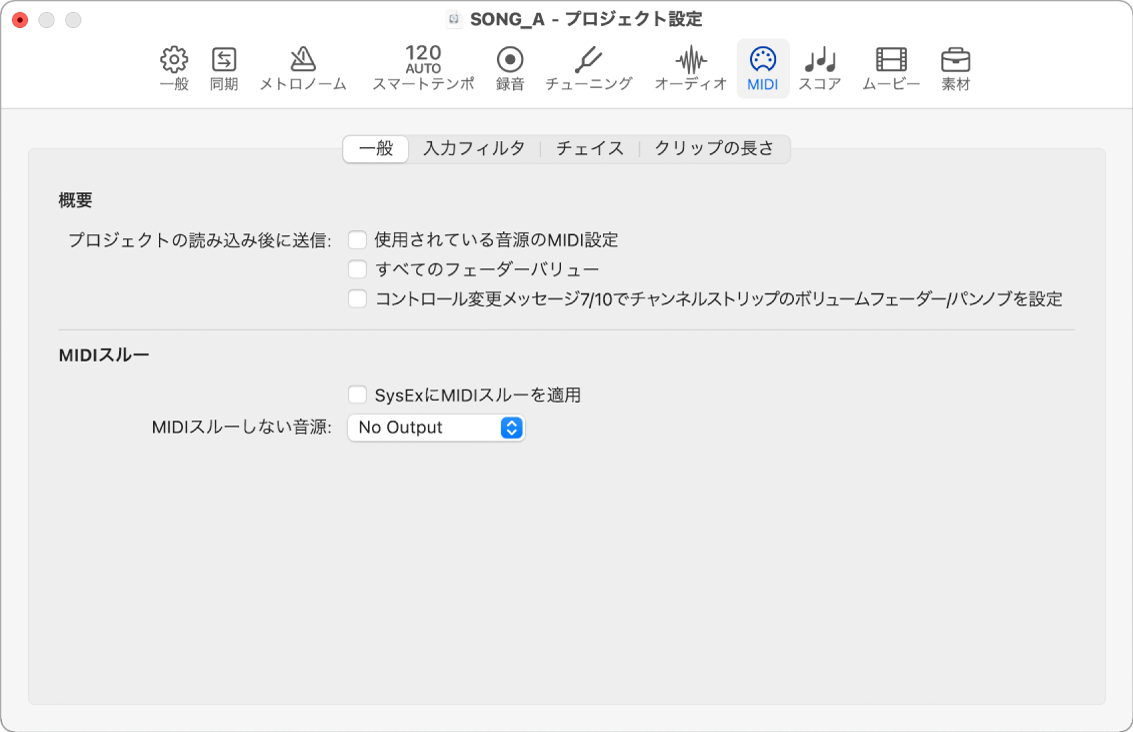1133x732 pixels.
Task: Enable control change 7/10 volume fader option
Action: click(358, 299)
